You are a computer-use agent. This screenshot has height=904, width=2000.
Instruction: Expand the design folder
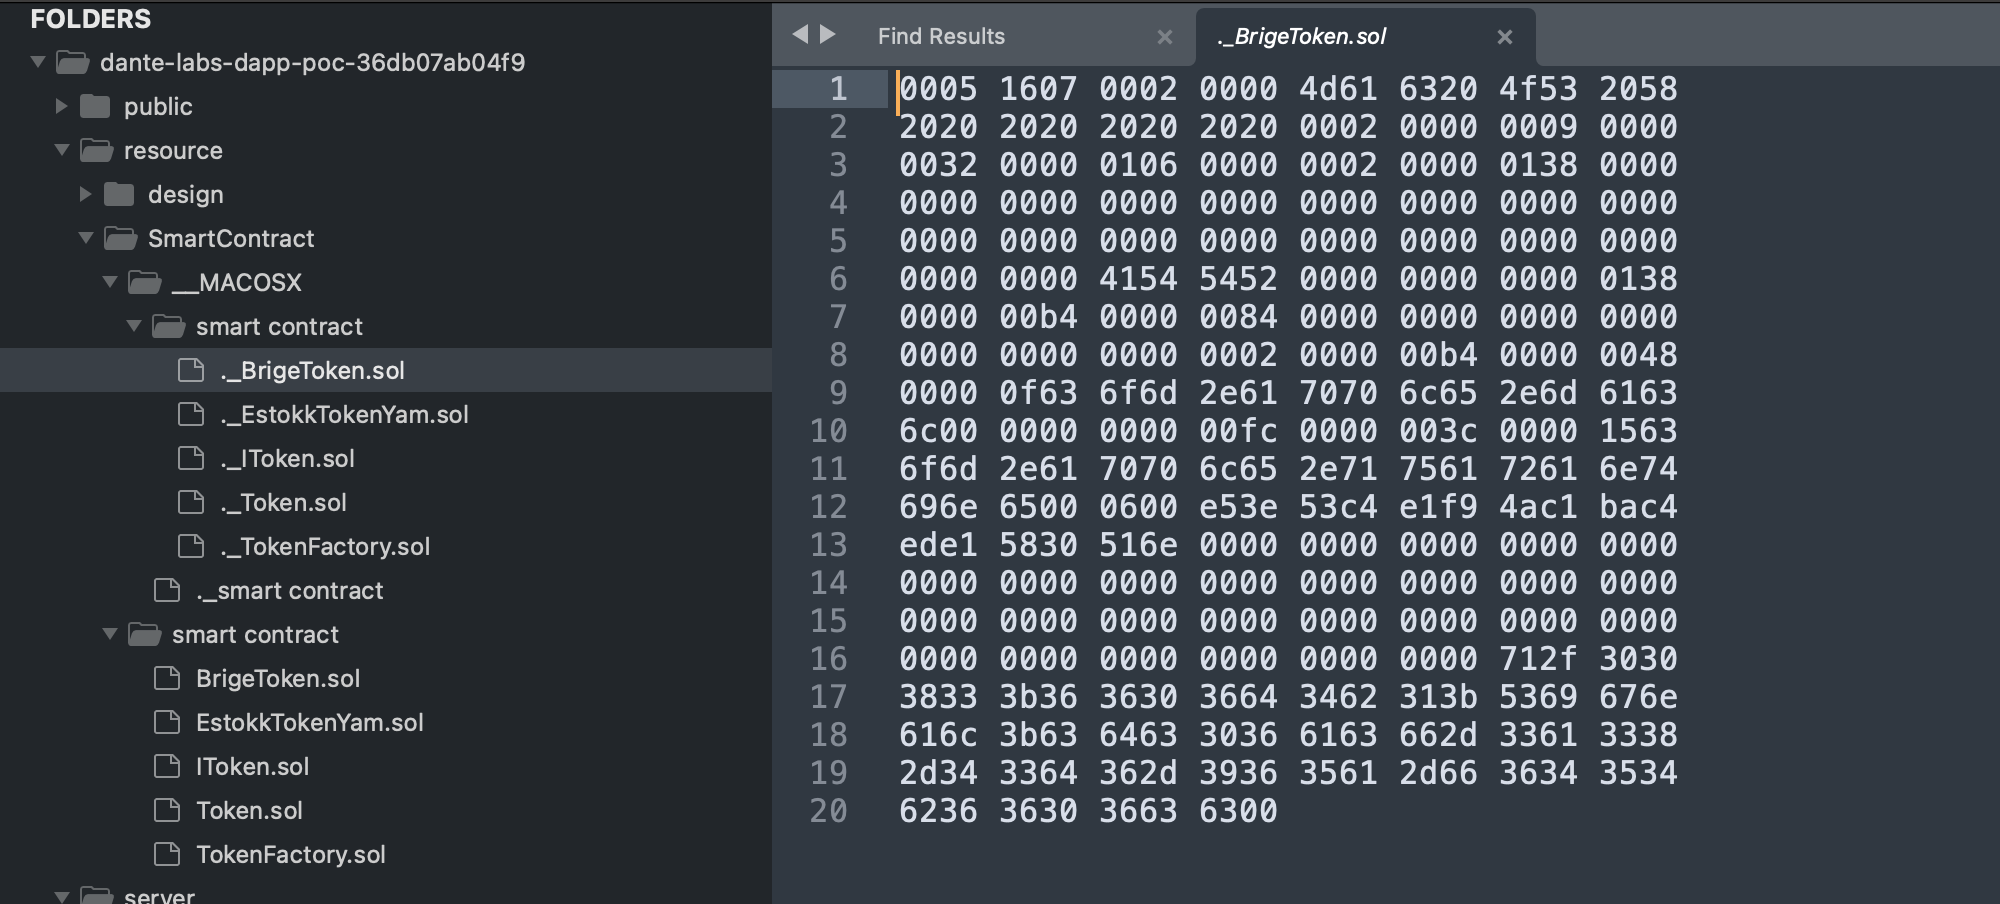(87, 194)
